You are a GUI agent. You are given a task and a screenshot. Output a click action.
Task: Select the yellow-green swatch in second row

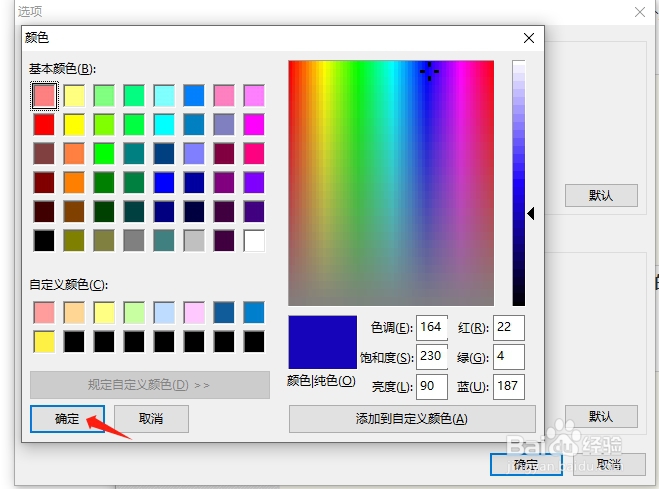(104, 125)
